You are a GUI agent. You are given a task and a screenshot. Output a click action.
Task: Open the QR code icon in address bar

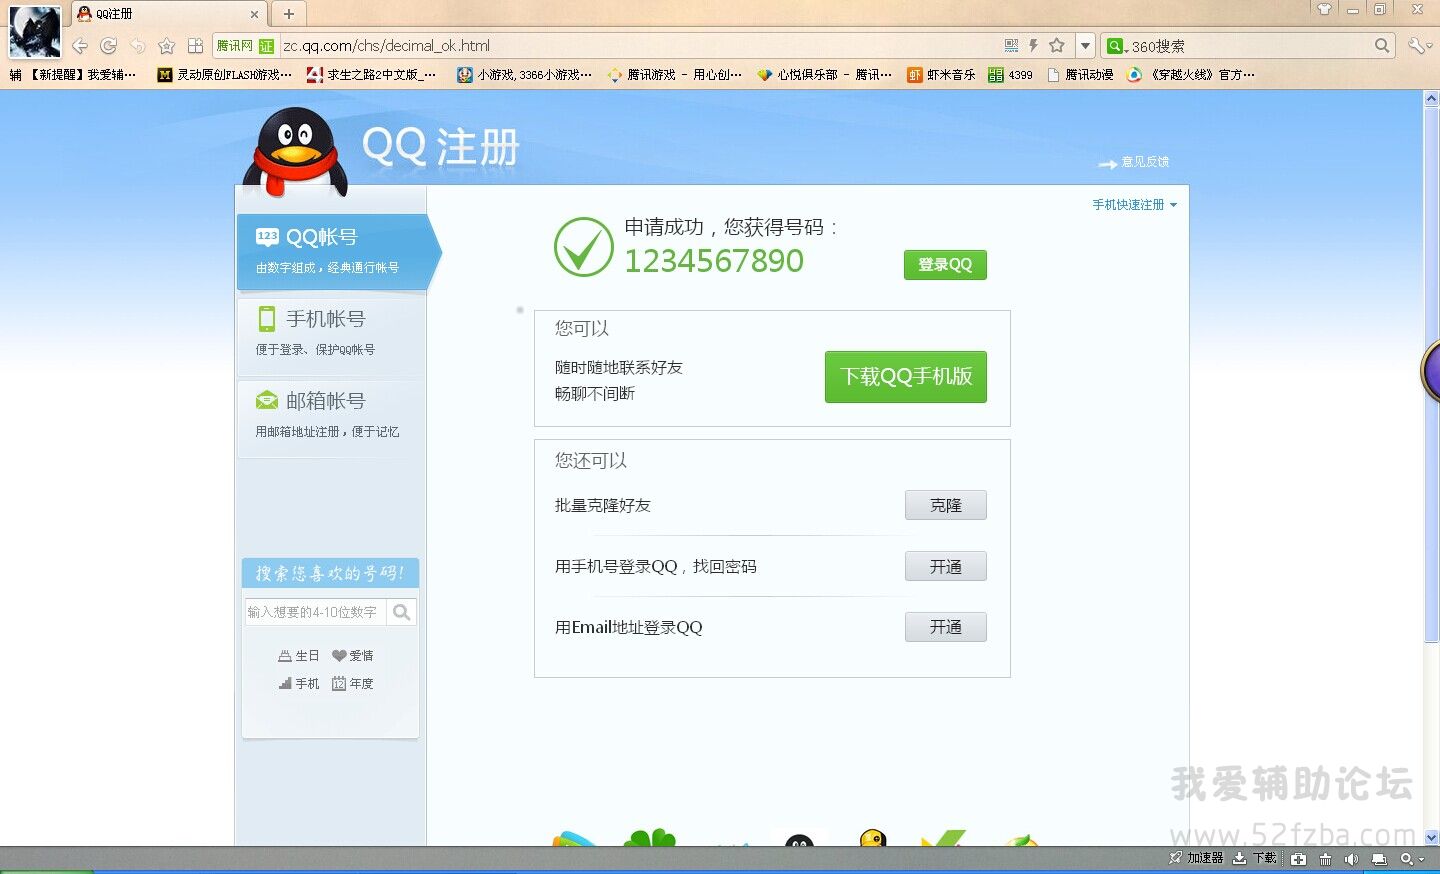pyautogui.click(x=1011, y=46)
